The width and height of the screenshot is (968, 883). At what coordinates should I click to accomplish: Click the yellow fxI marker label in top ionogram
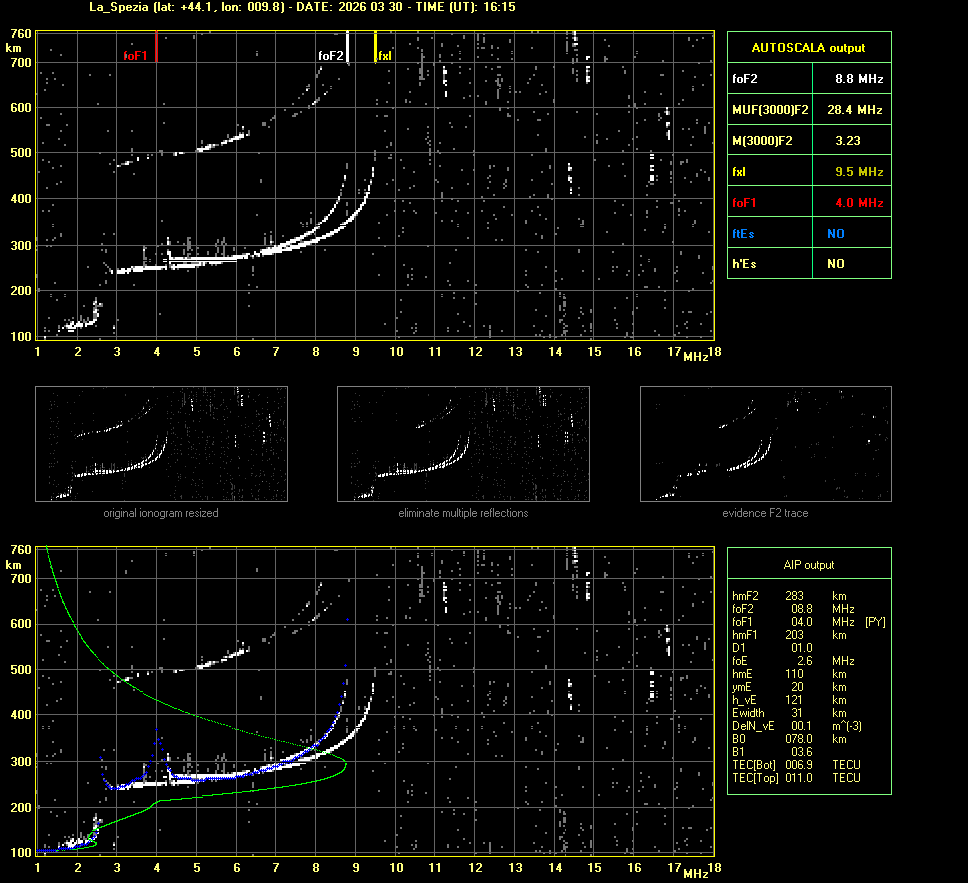385,56
